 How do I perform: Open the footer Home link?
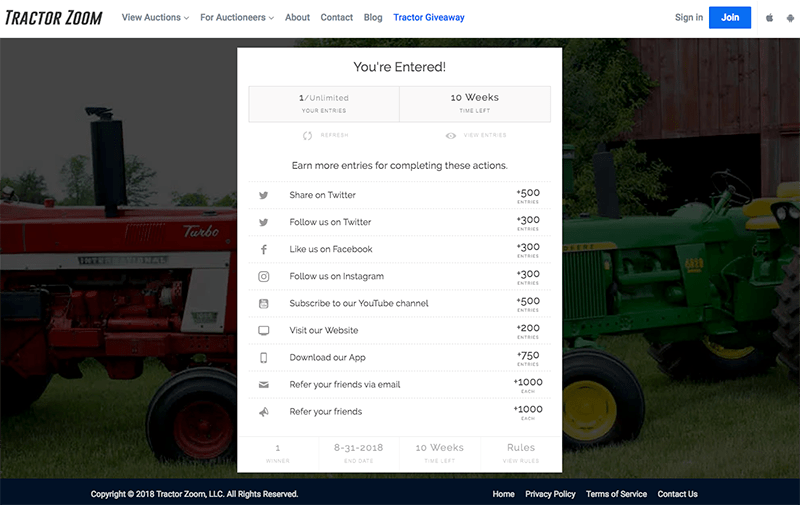click(x=504, y=494)
